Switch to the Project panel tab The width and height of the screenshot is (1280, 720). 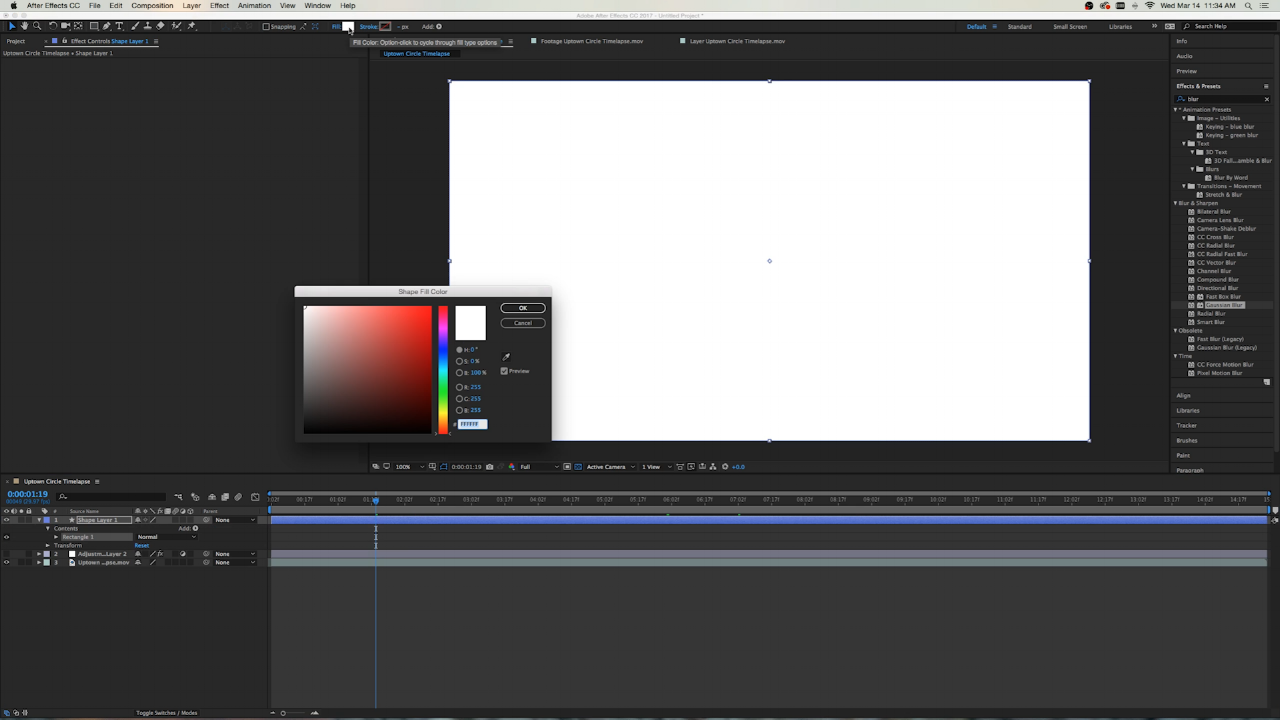[x=15, y=41]
